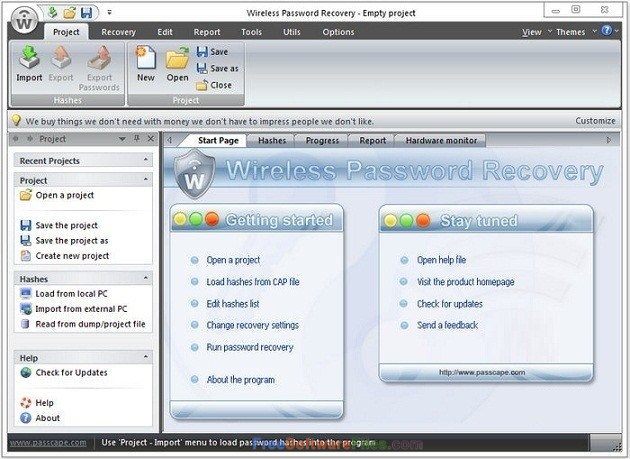Viewport: 630px width, 459px height.
Task: Click quick access open folder icon
Action: point(70,12)
